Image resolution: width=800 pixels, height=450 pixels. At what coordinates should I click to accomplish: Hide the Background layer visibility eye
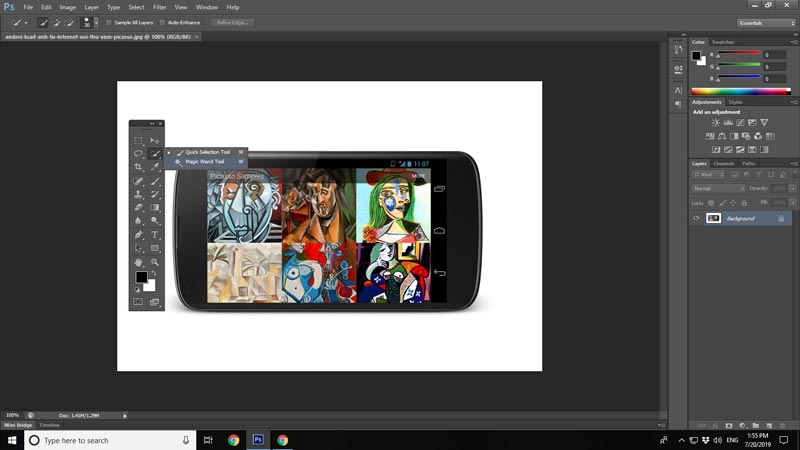[696, 218]
